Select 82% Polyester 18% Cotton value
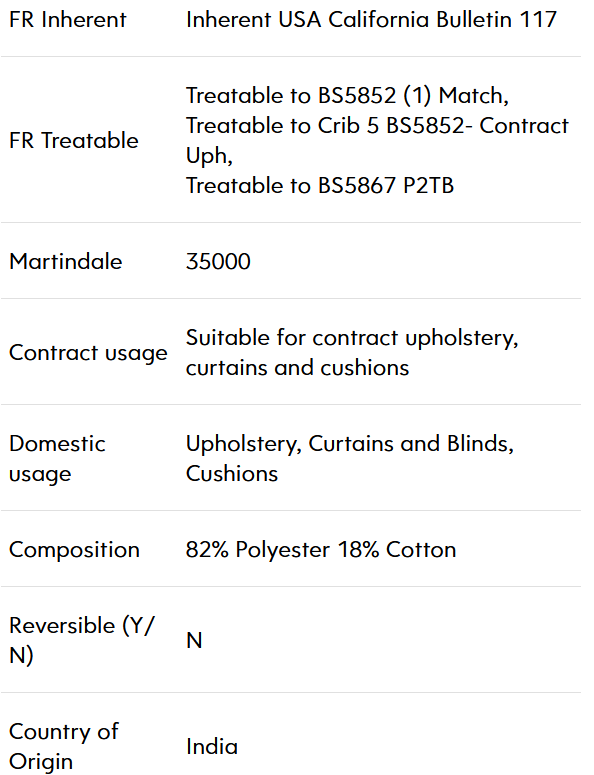 point(321,550)
